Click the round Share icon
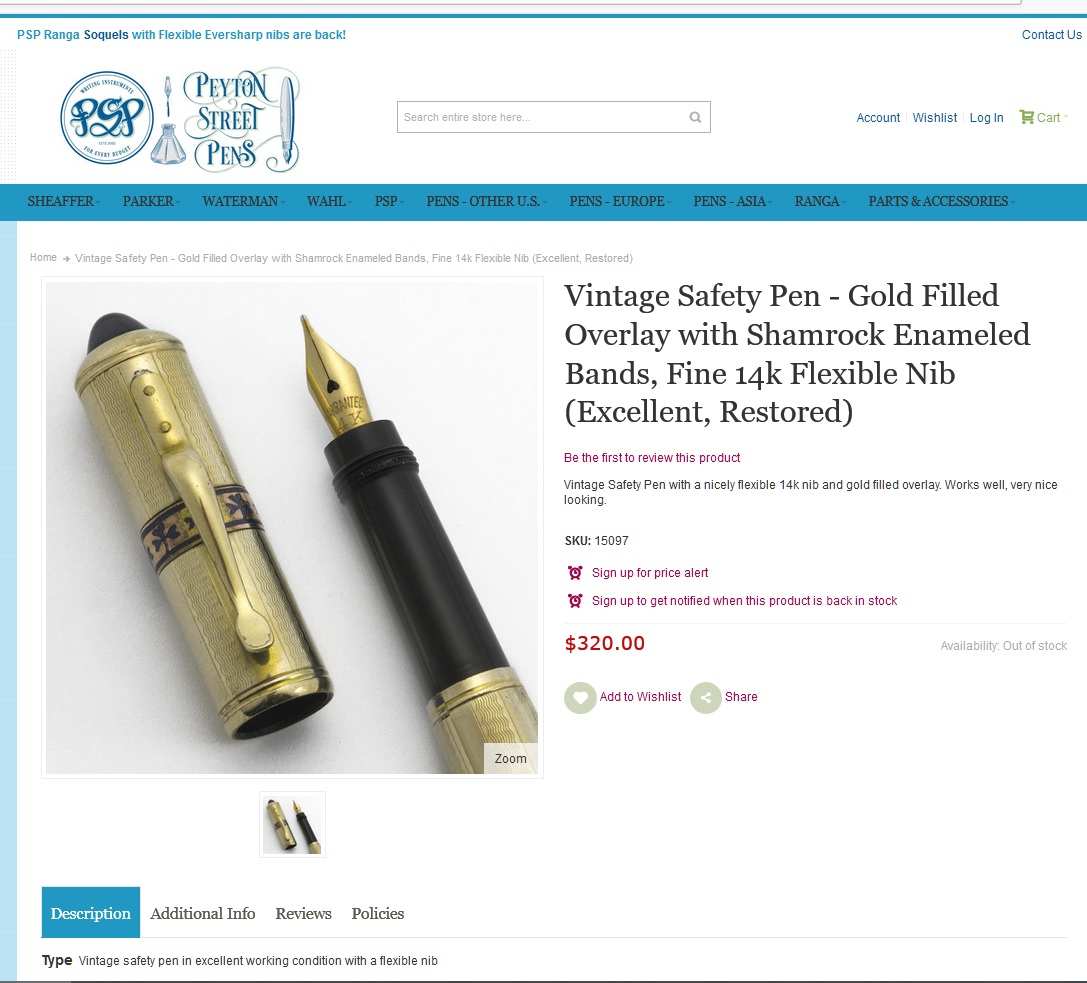This screenshot has height=983, width=1087. [x=706, y=697]
